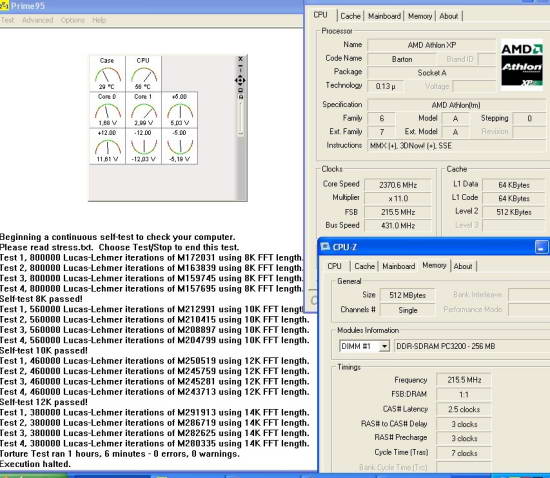The height and width of the screenshot is (478, 550).
Task: Click the Code Name field Barton
Action: click(x=402, y=59)
